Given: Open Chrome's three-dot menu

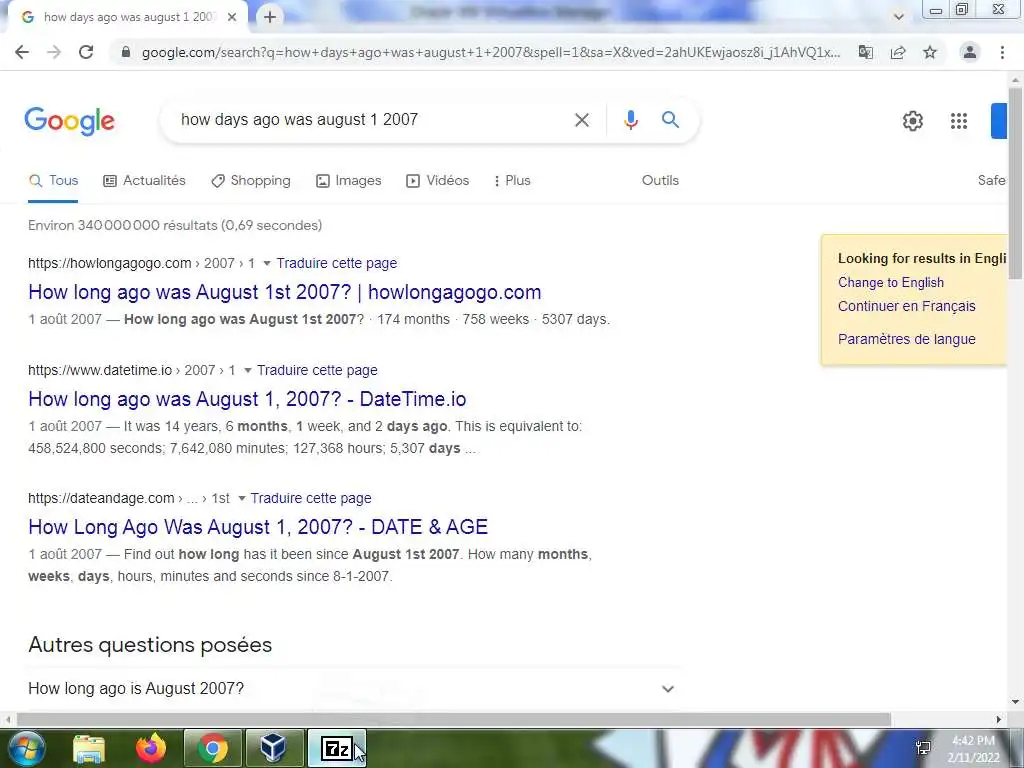Looking at the screenshot, I should [1002, 52].
